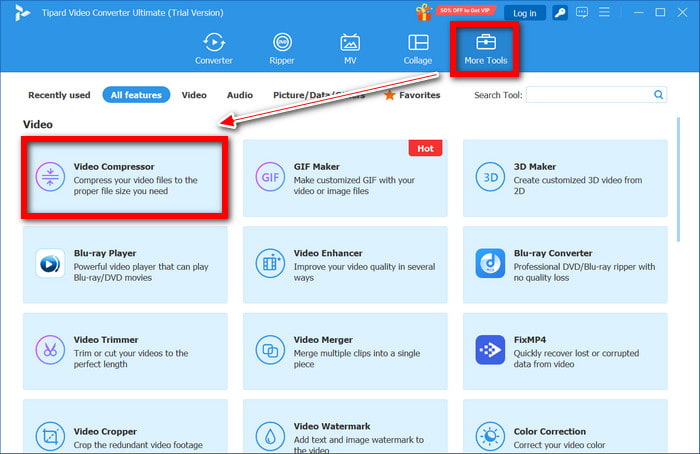The image size is (700, 454).
Task: Select the Color Correction tool
Action: pyautogui.click(x=565, y=436)
